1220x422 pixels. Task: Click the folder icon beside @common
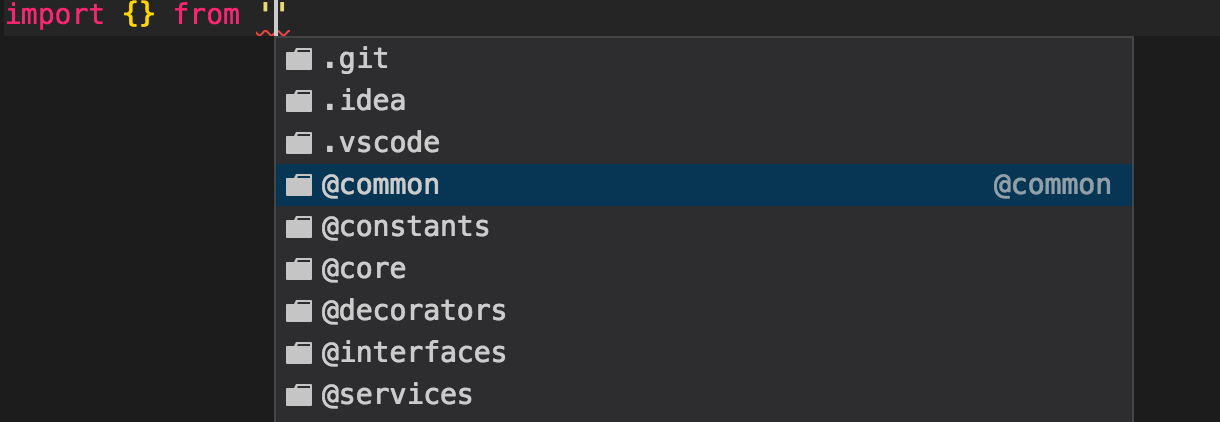299,186
